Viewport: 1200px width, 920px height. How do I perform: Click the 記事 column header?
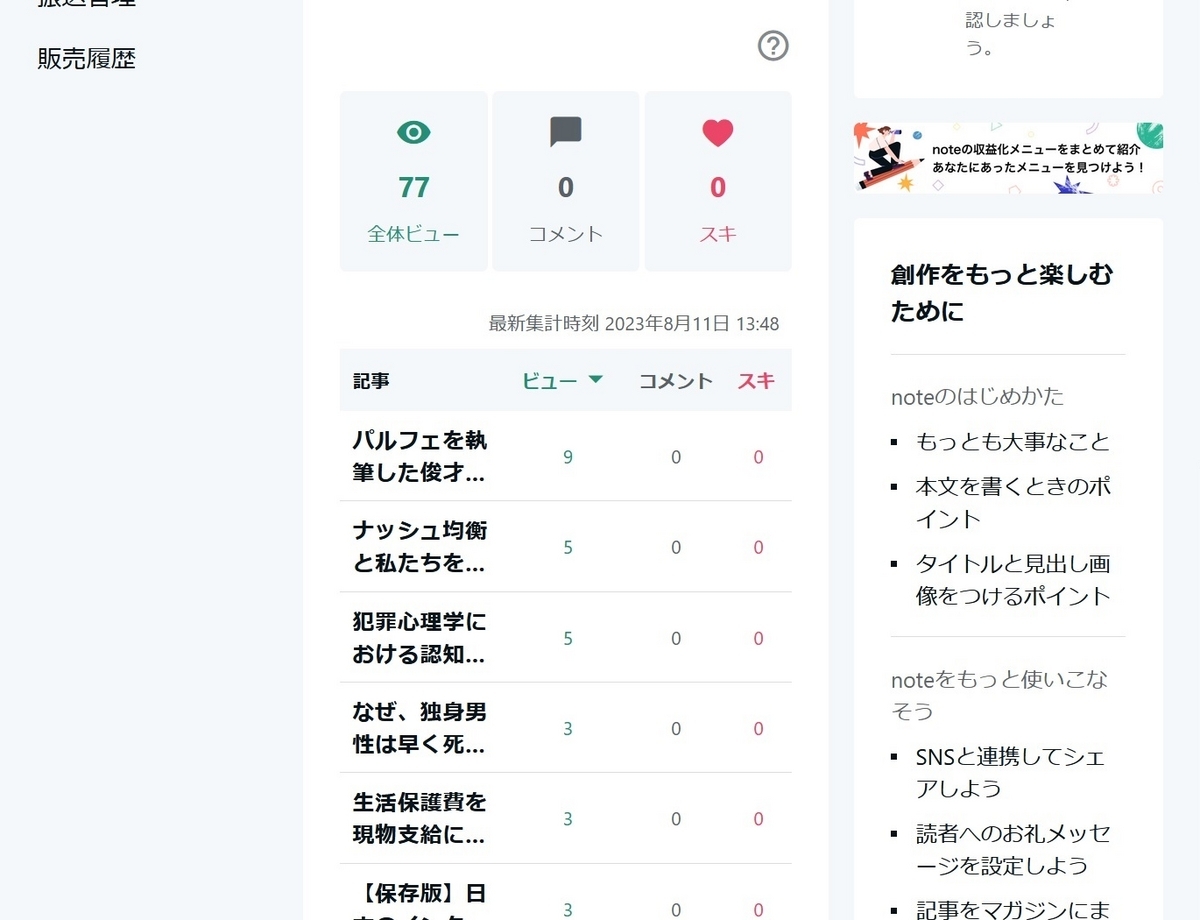pyautogui.click(x=371, y=380)
